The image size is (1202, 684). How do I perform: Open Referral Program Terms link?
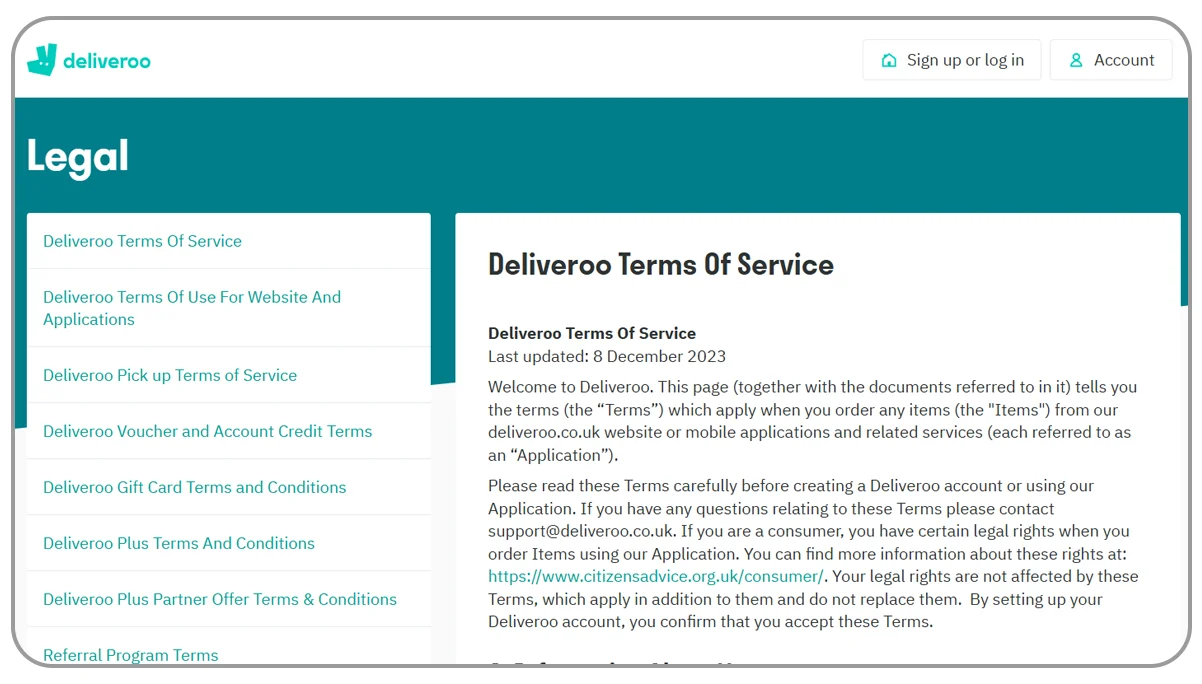pos(130,655)
